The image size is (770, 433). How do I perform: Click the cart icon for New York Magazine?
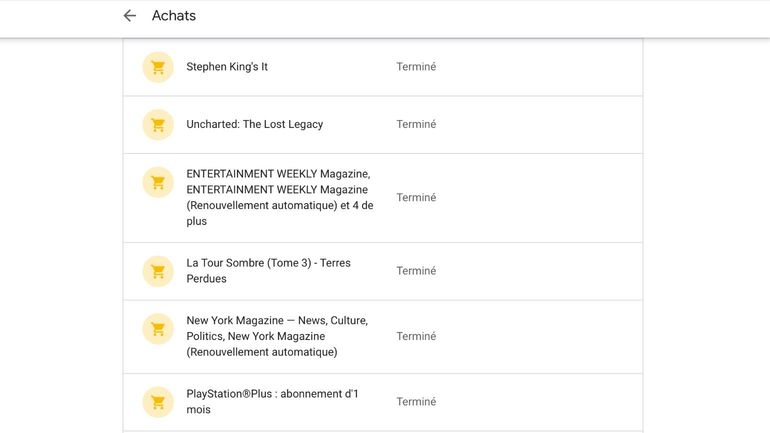coord(158,328)
